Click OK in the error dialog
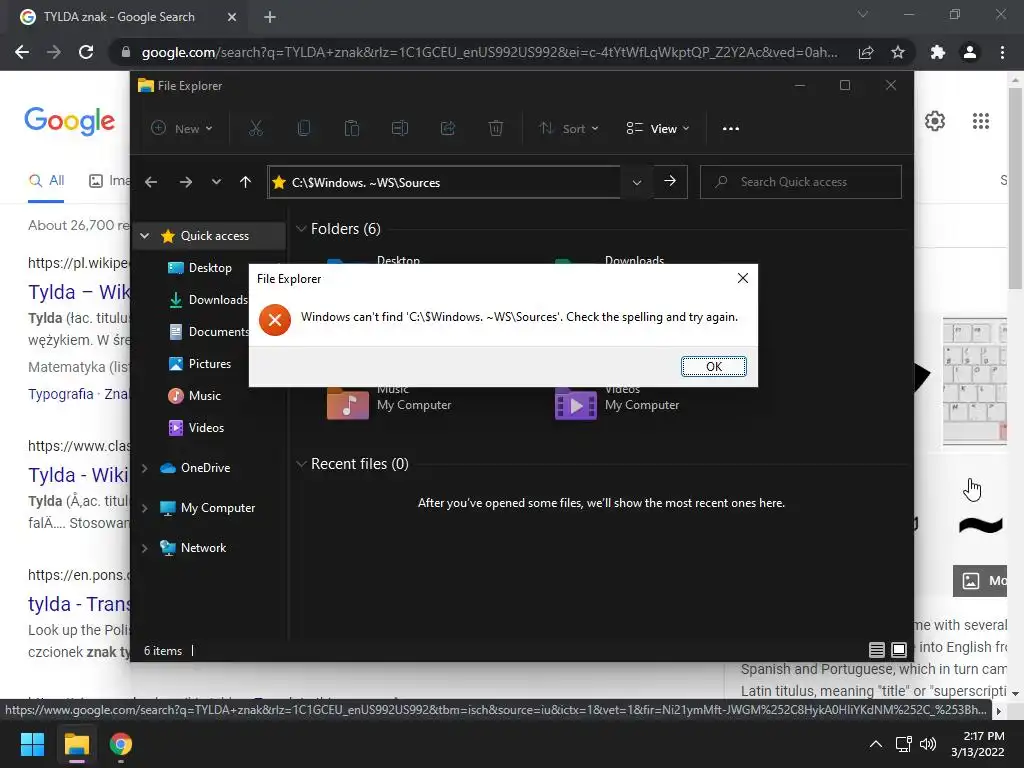1024x768 pixels. [713, 366]
